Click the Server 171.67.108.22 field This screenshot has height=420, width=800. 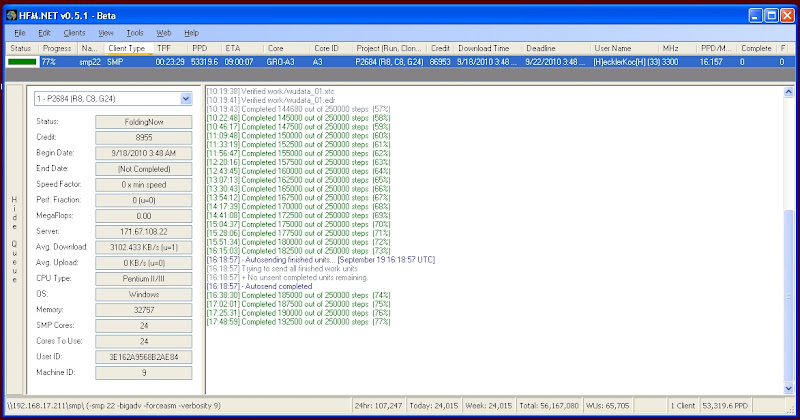point(143,232)
